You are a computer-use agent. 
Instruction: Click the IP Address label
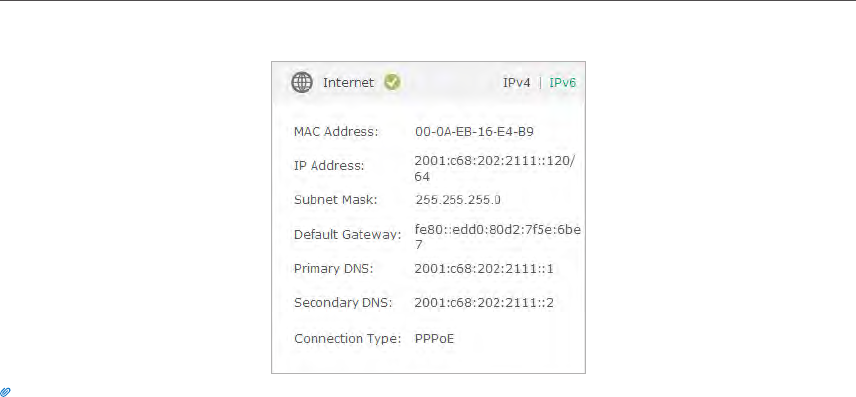click(x=329, y=165)
